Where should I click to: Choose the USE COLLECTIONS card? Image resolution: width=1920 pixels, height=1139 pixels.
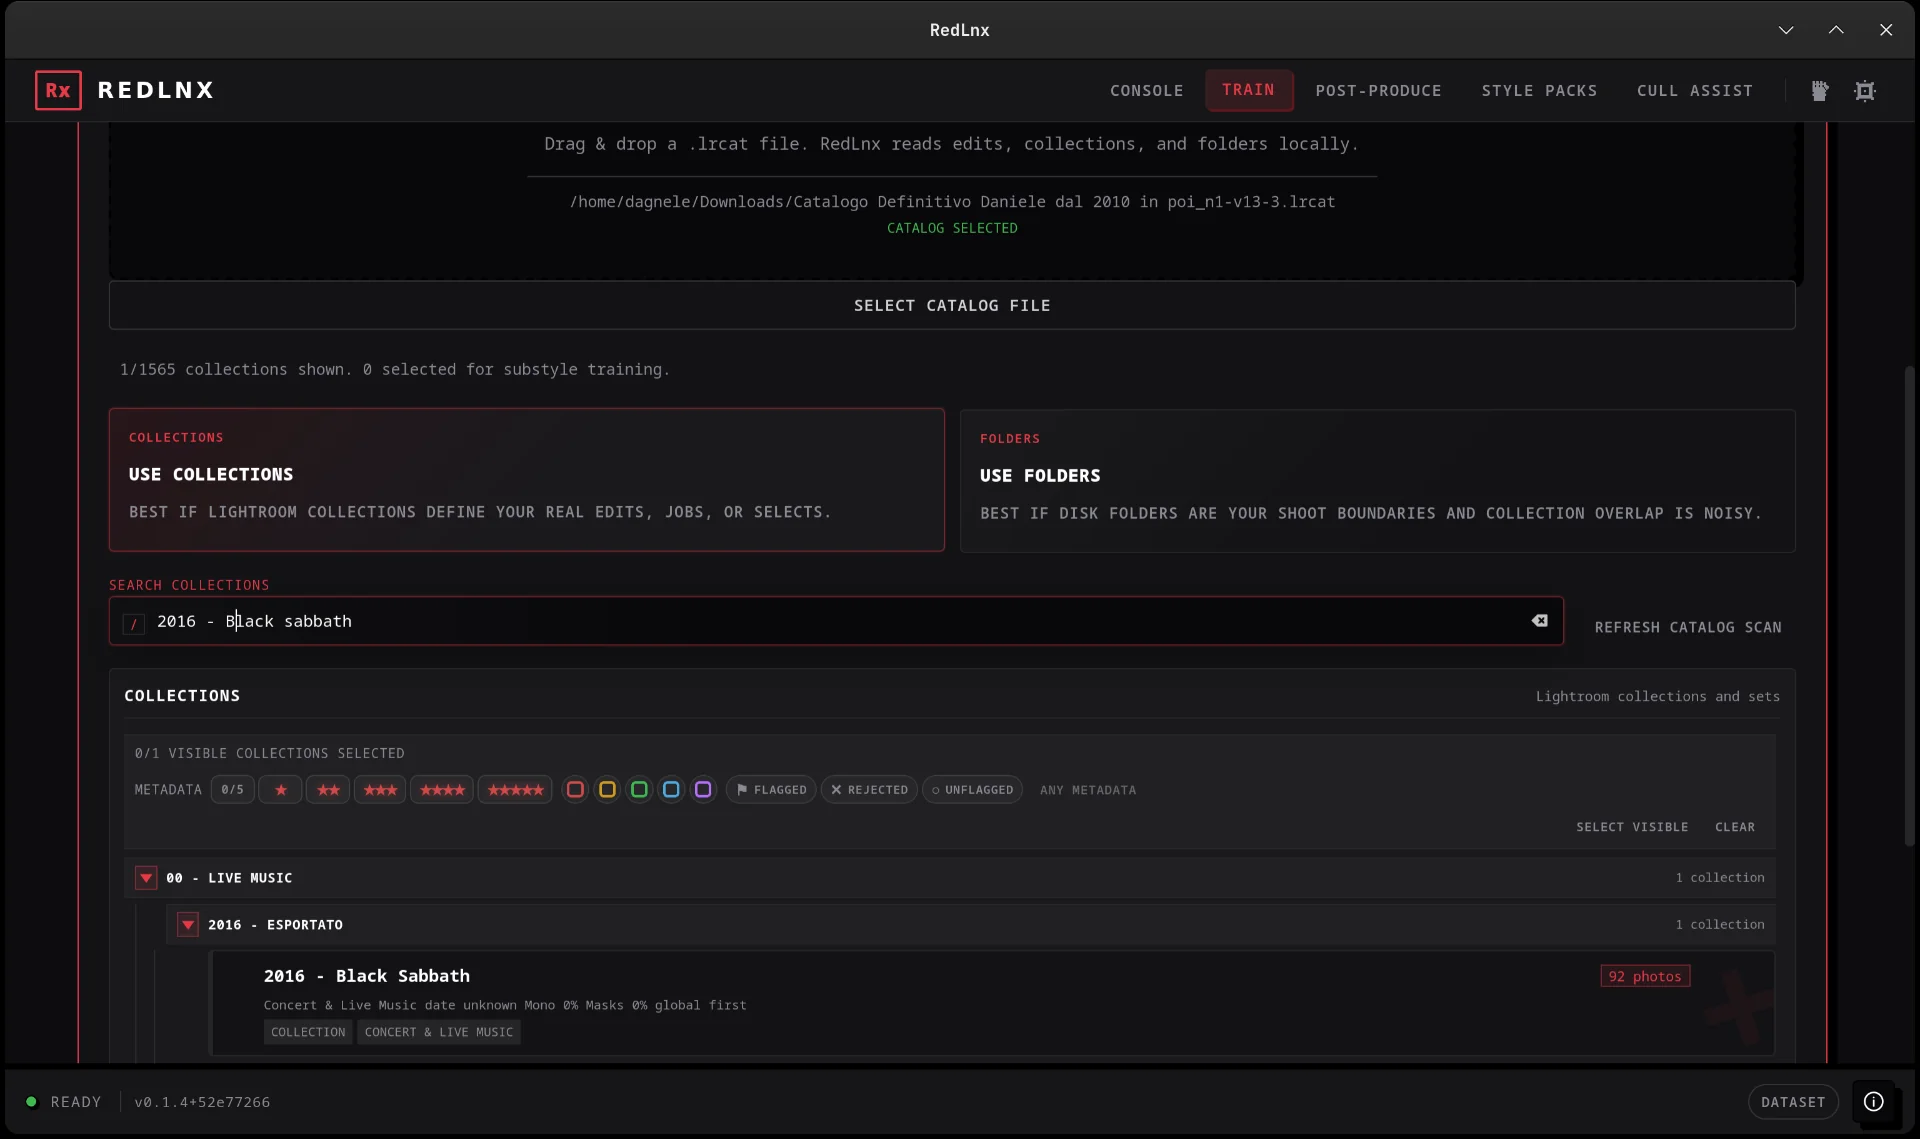pyautogui.click(x=527, y=479)
